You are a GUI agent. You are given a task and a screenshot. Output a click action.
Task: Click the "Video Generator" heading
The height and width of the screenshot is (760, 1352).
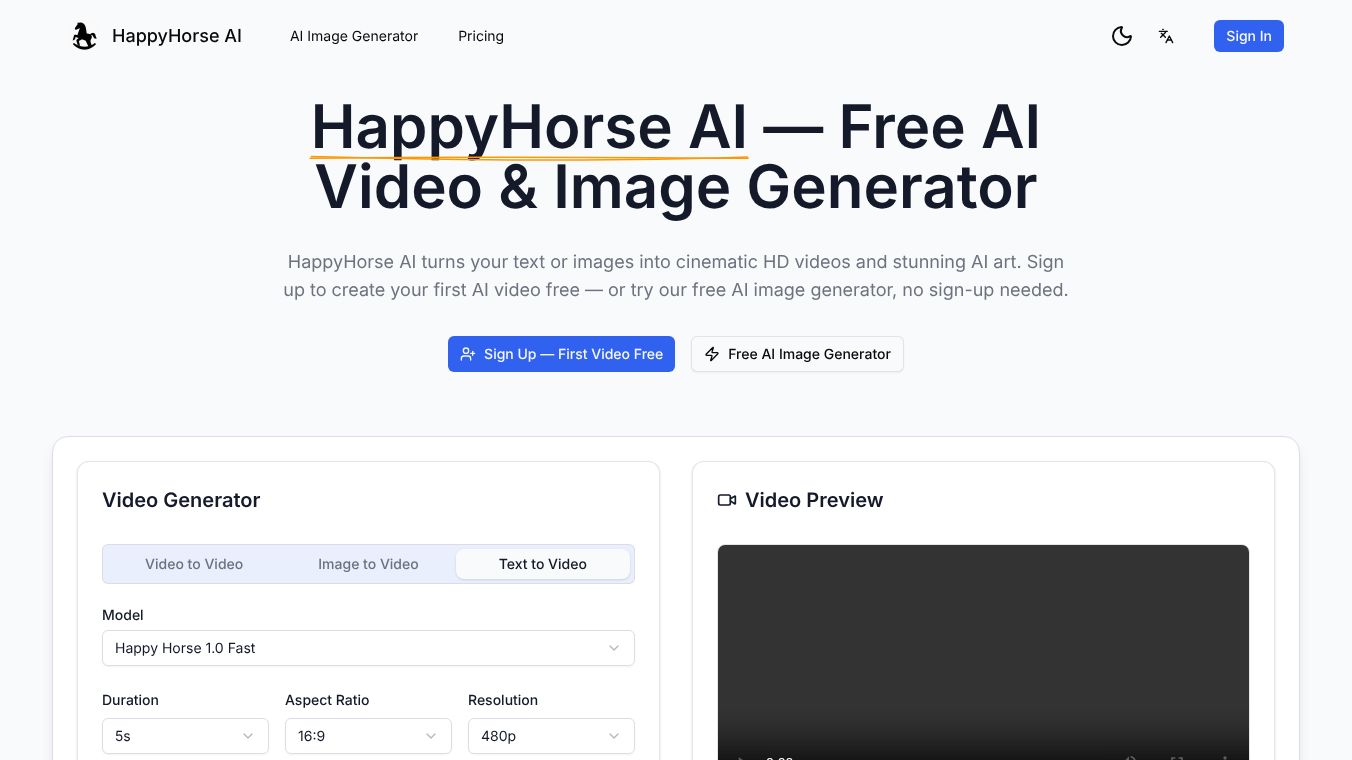[181, 500]
